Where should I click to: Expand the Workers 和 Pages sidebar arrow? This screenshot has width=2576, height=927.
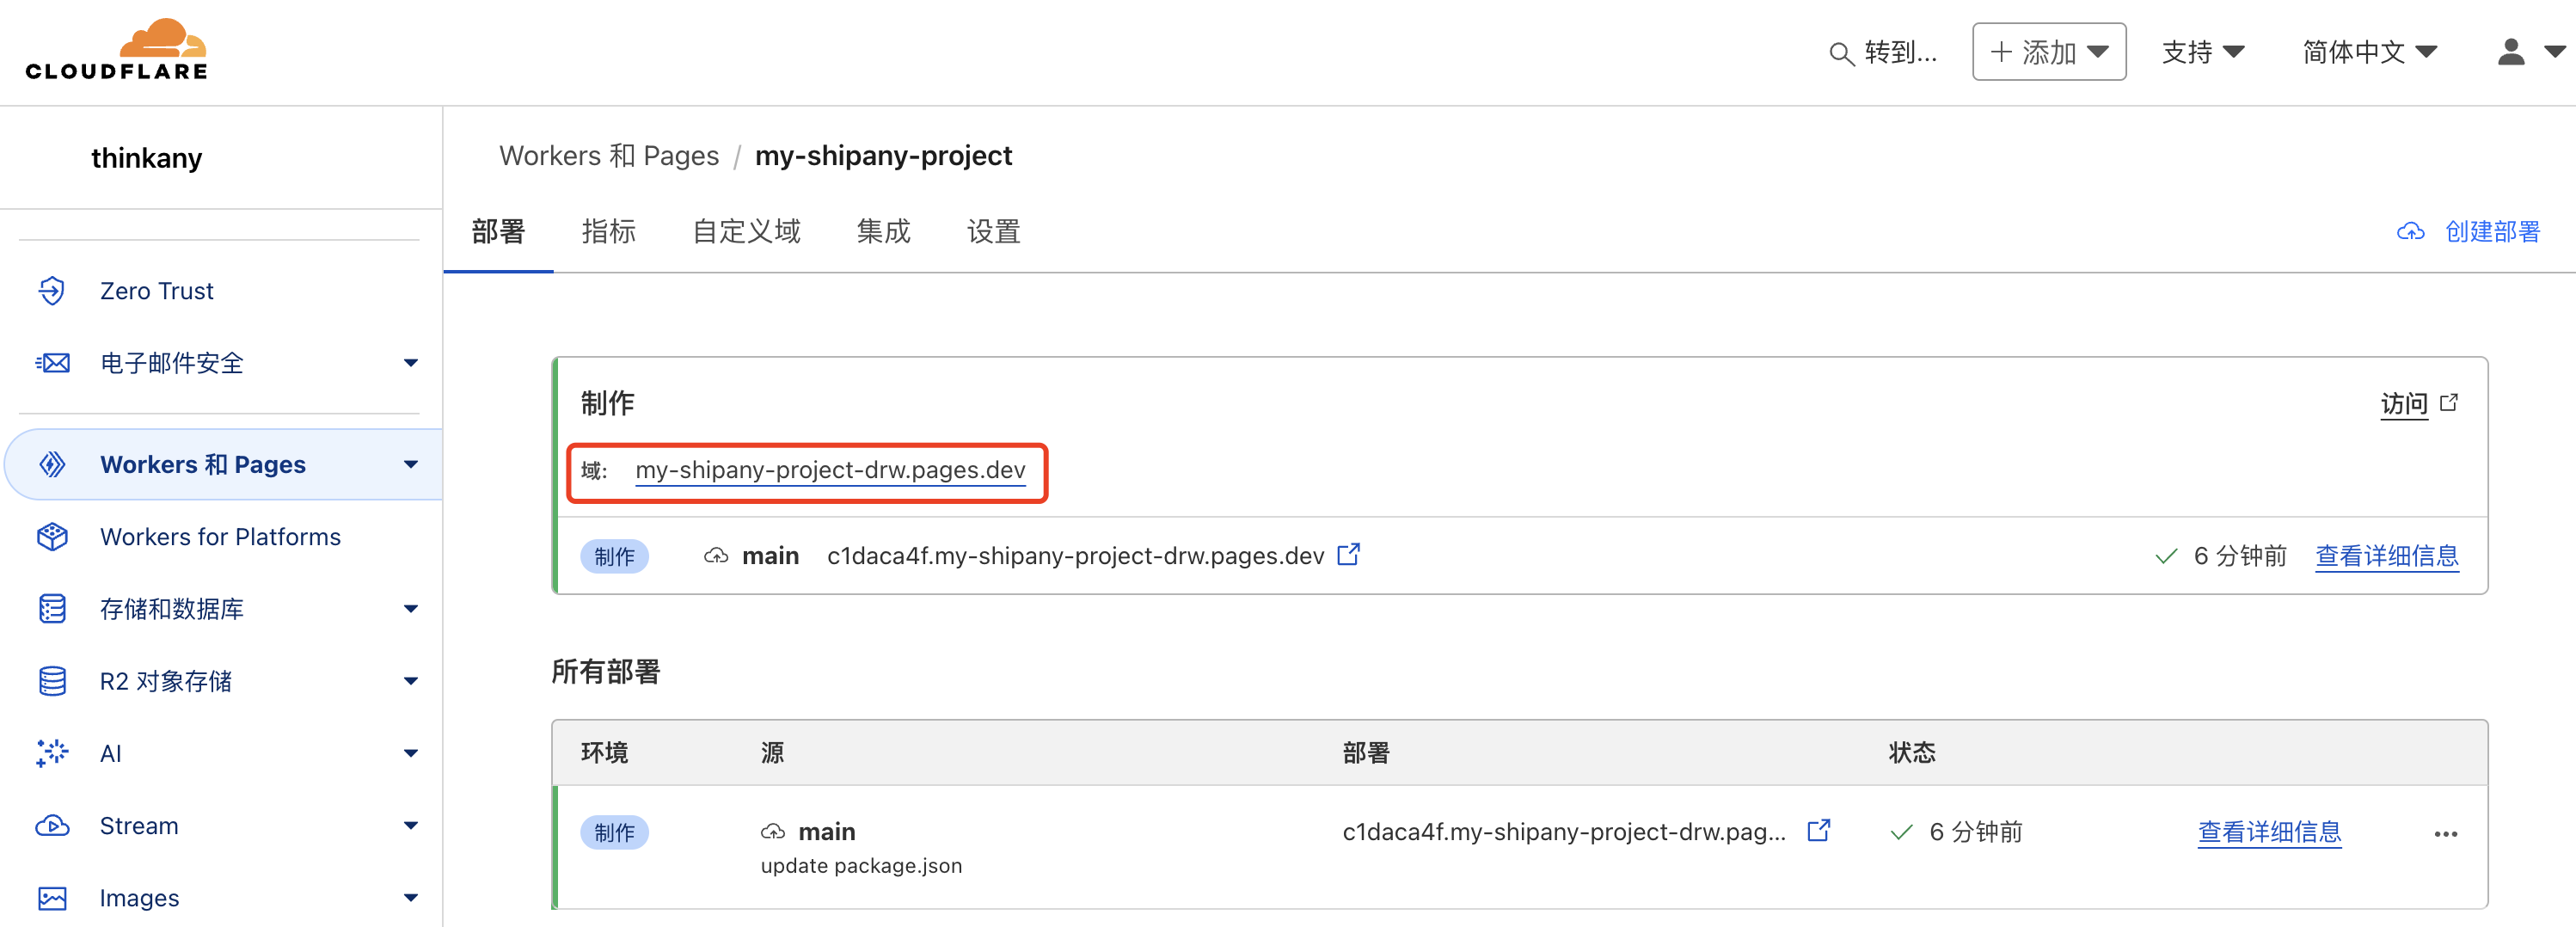tap(411, 465)
